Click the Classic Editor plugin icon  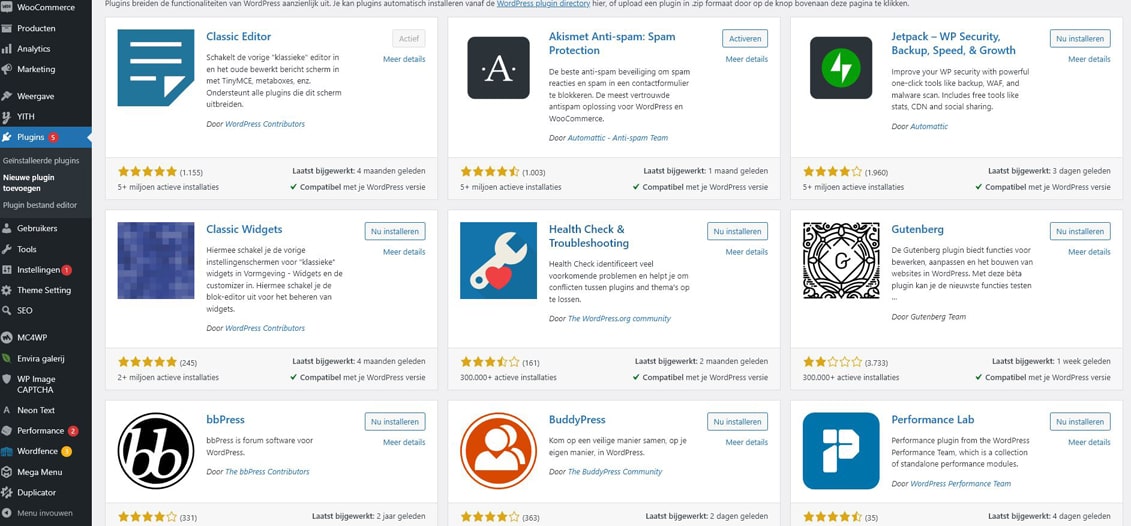click(156, 68)
